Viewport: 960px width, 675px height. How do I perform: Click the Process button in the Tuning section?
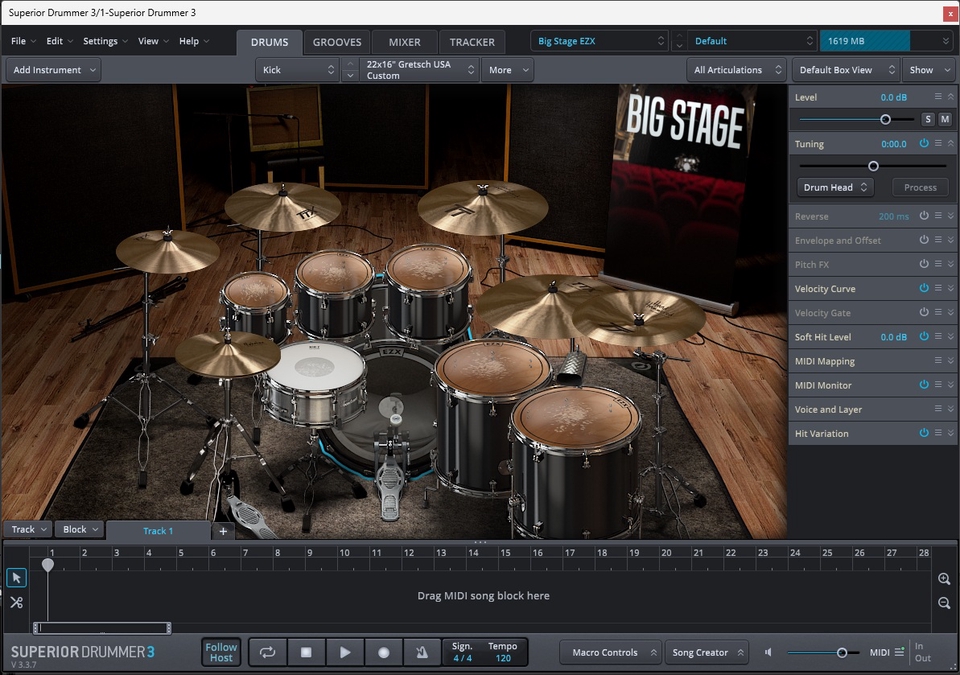(919, 187)
